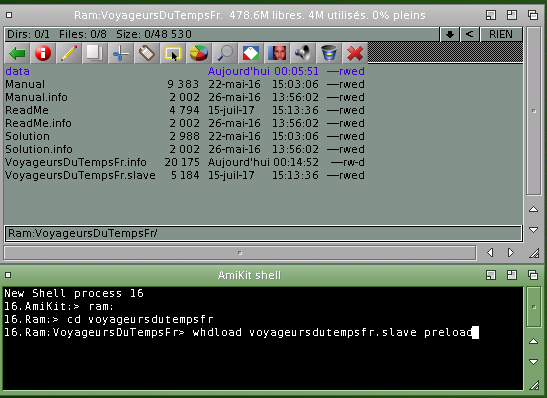Open the red information icon
The image size is (547, 398).
[x=43, y=53]
